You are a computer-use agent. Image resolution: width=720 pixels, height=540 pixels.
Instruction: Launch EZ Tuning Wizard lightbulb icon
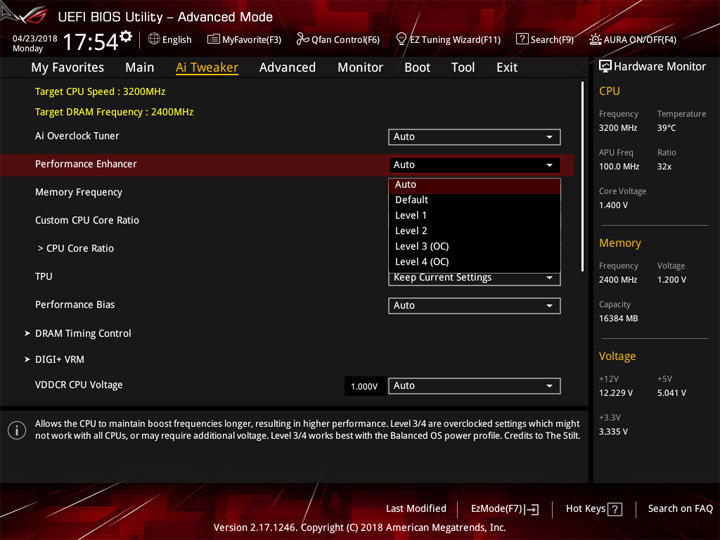click(401, 39)
